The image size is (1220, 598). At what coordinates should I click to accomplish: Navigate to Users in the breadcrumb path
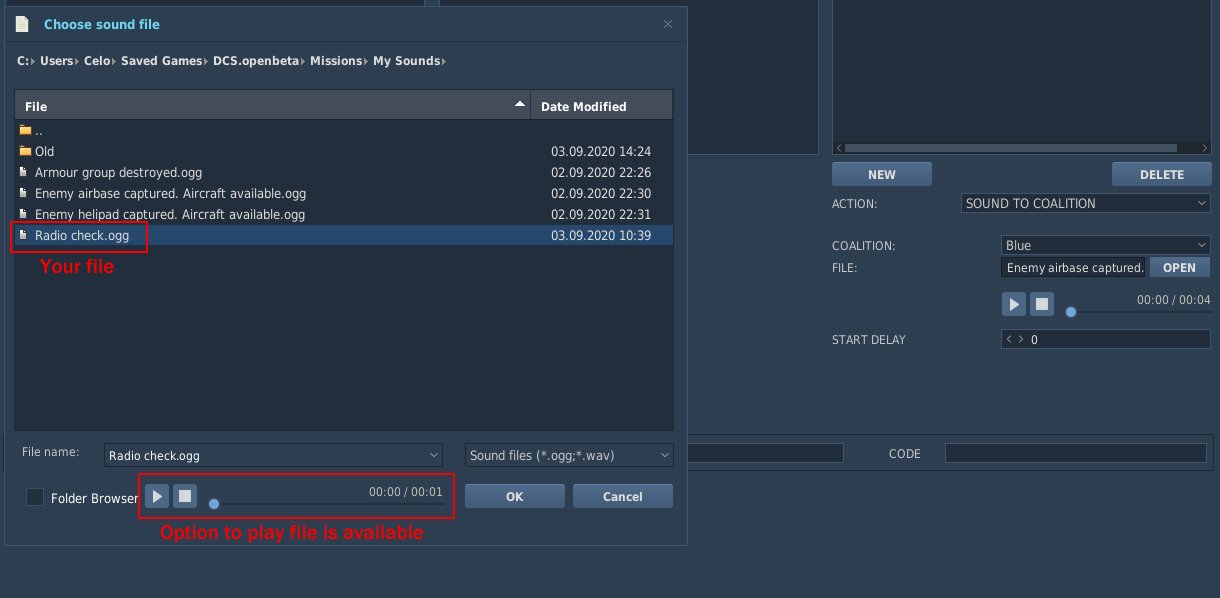(57, 61)
